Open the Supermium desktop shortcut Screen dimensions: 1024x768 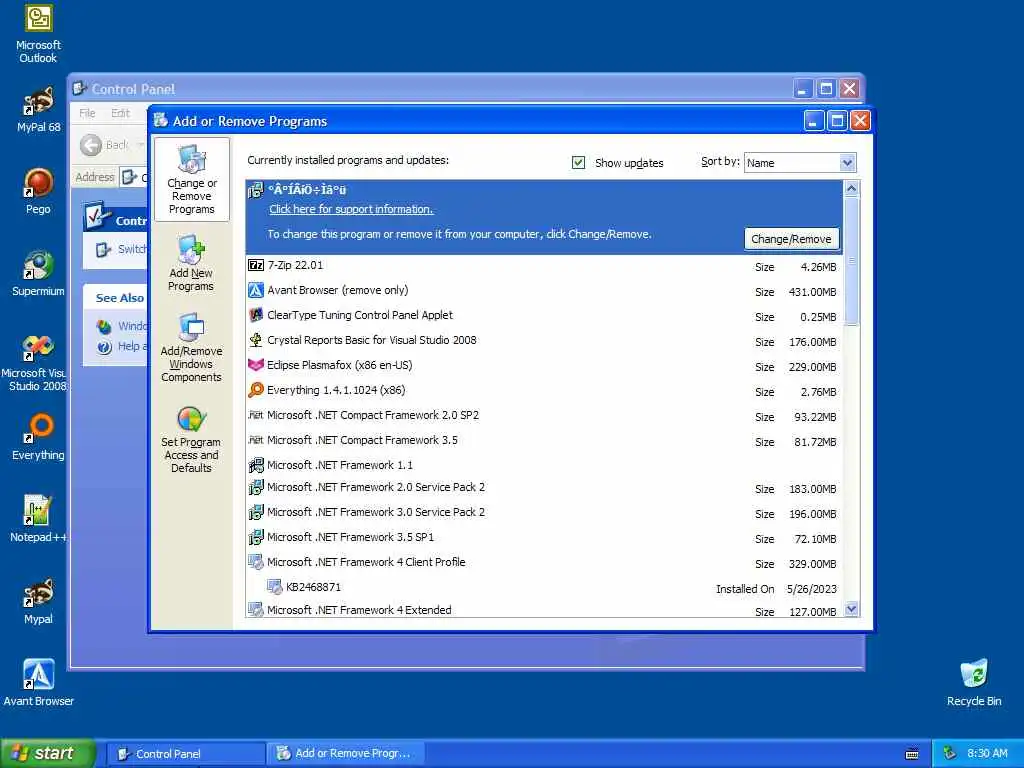(38, 274)
